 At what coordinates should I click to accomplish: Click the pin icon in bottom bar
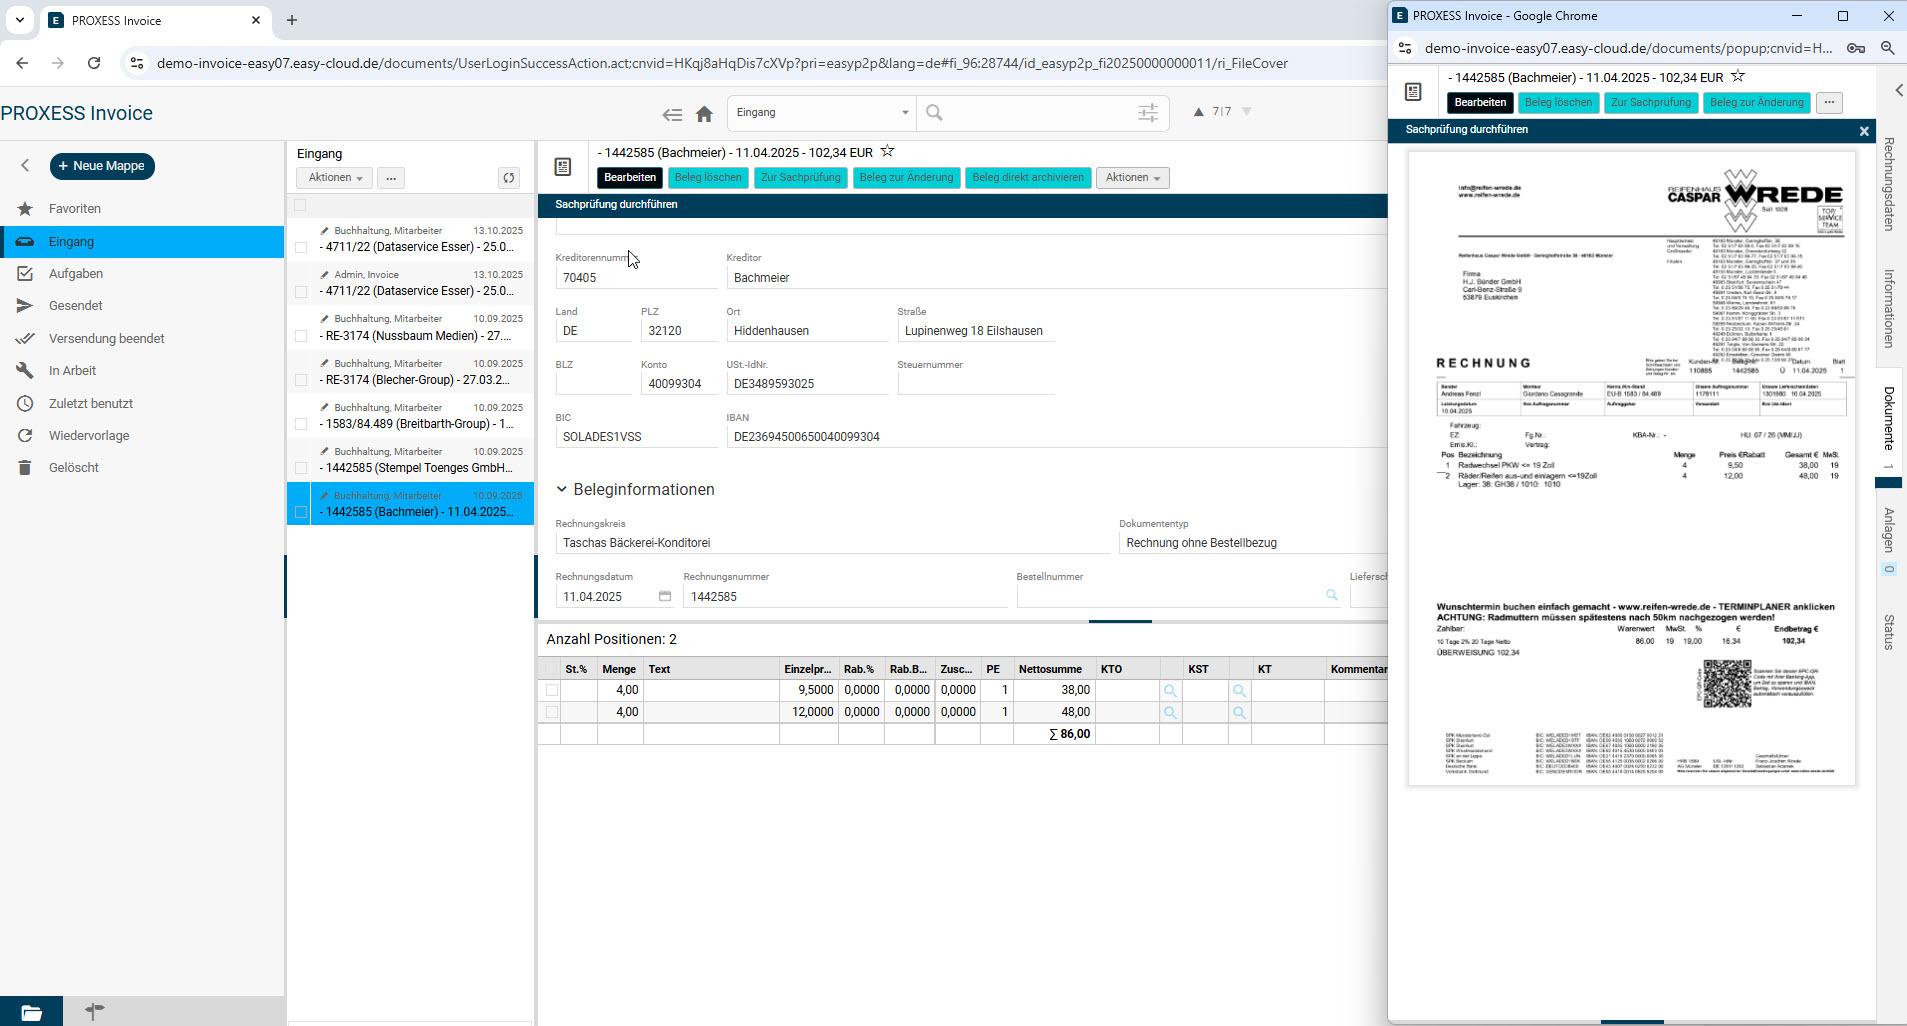(x=94, y=1011)
